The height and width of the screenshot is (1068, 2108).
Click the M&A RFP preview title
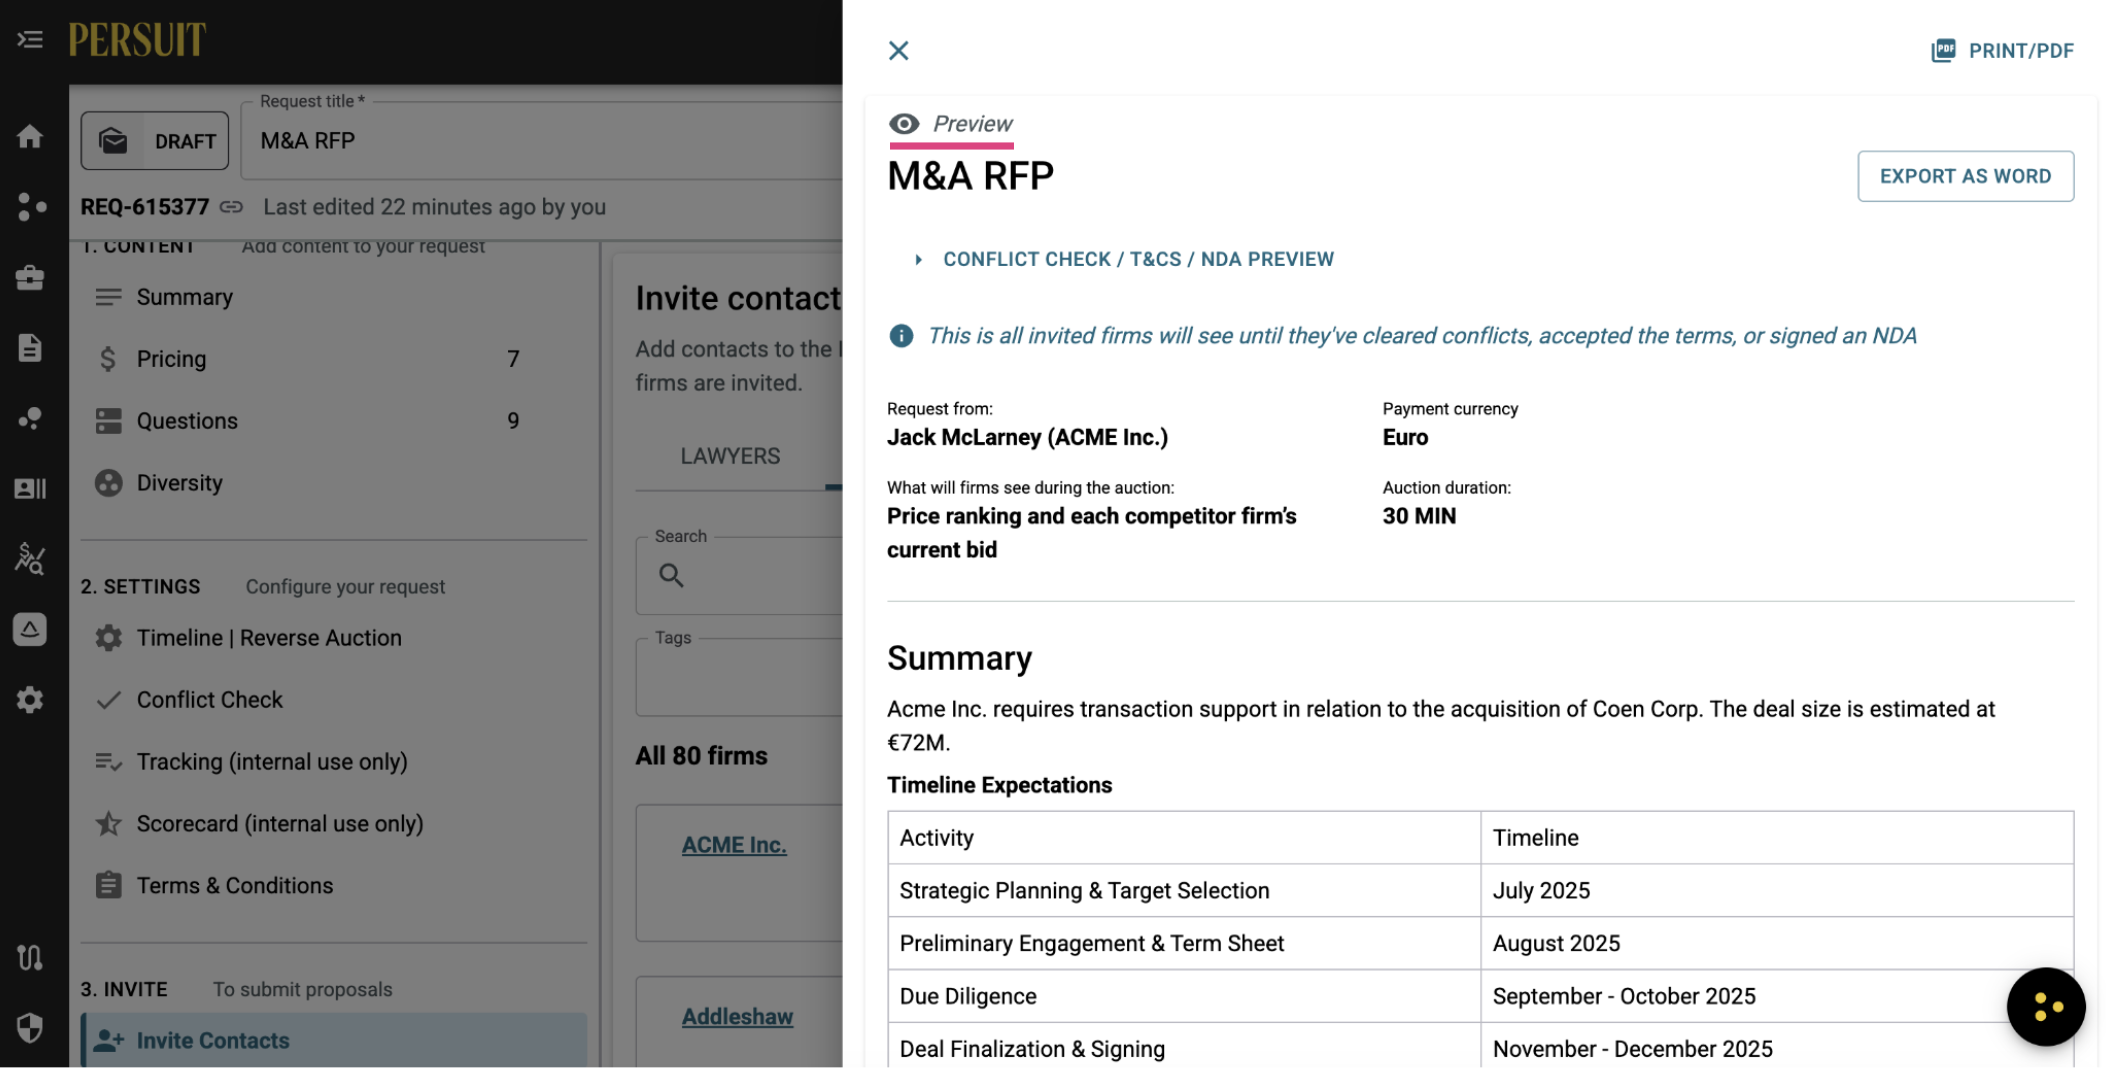pos(970,176)
